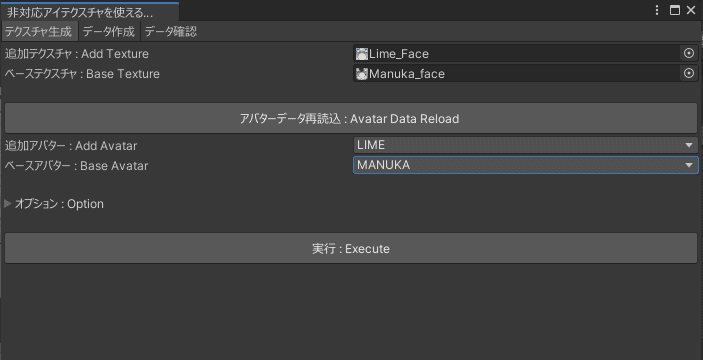Click the dropdown arrow beside MANUKA
703x360 pixels.
689,165
